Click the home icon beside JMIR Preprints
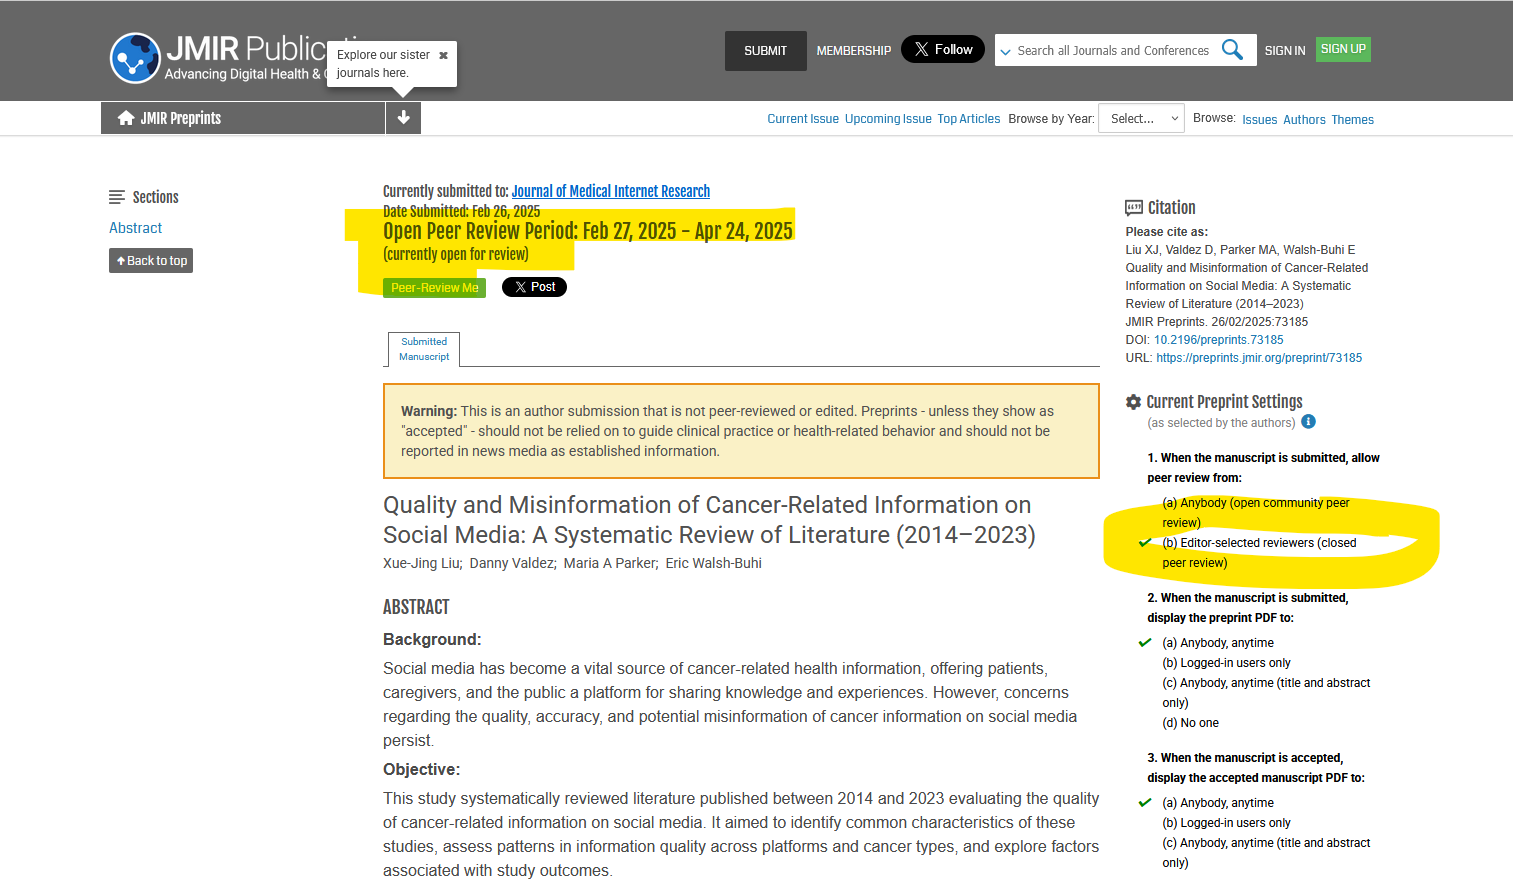1513x883 pixels. coord(126,118)
